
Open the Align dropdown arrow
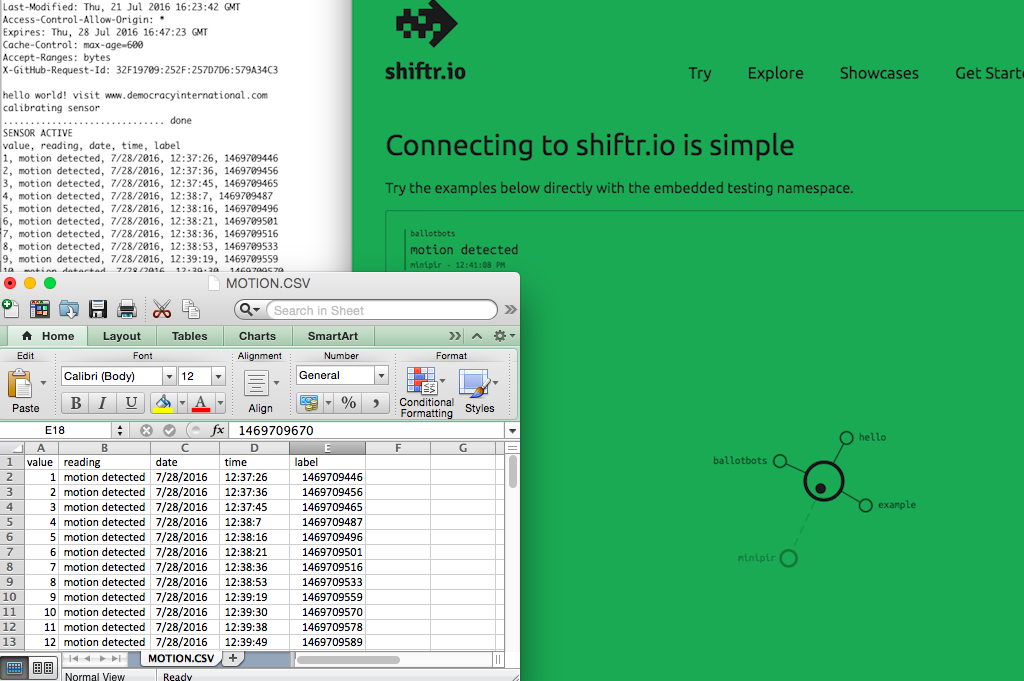point(276,383)
